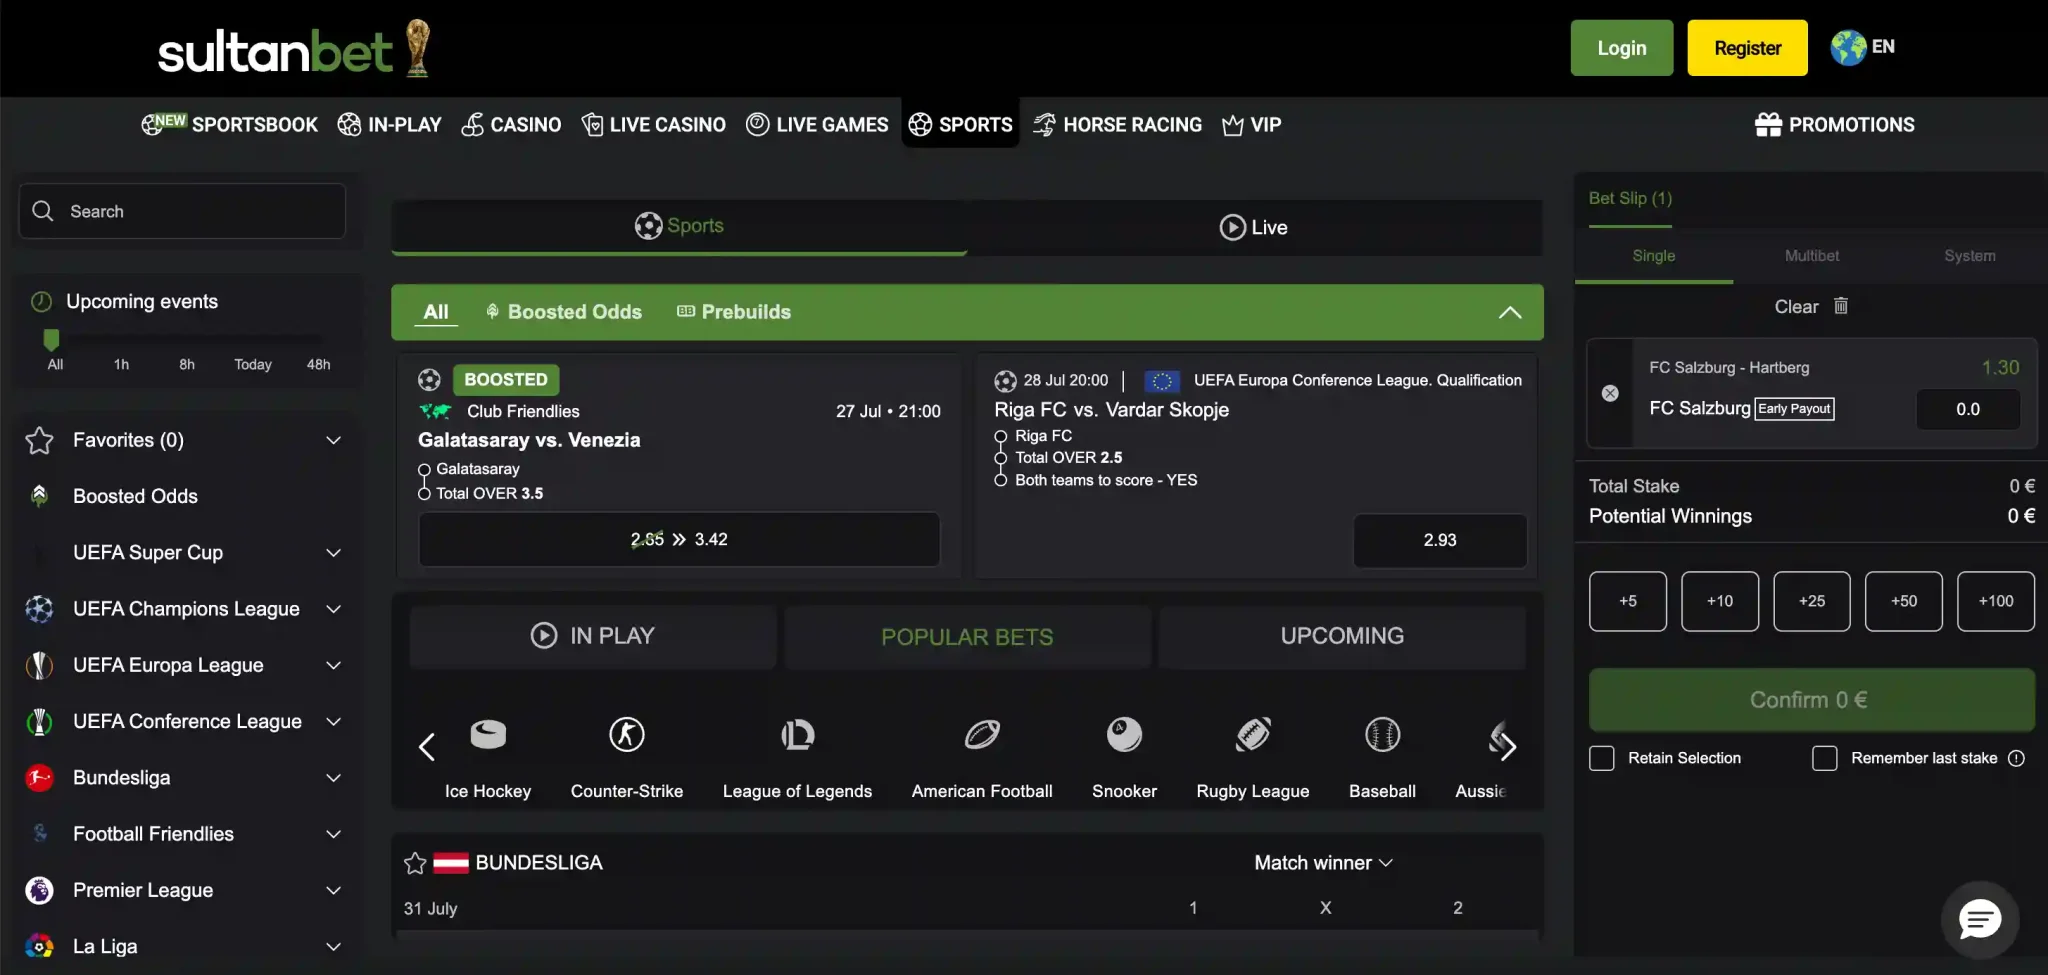This screenshot has width=2048, height=975.
Task: Expand the Premier League list
Action: click(x=334, y=890)
